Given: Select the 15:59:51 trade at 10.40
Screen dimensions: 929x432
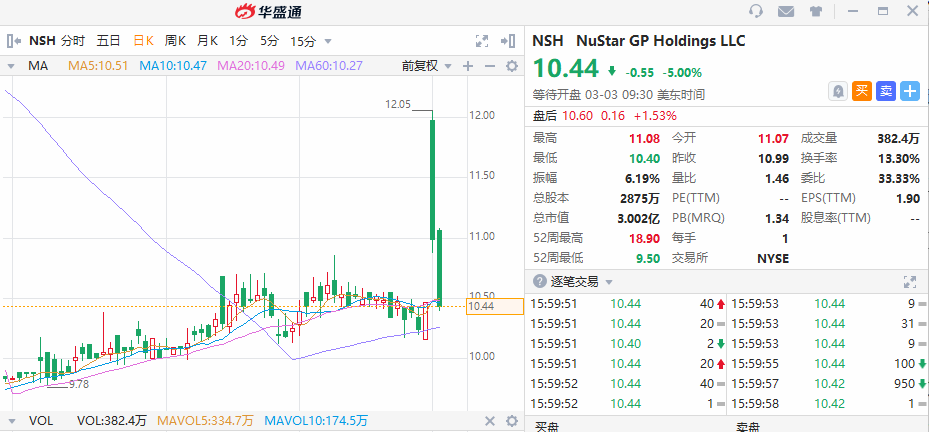Looking at the screenshot, I should [x=627, y=344].
